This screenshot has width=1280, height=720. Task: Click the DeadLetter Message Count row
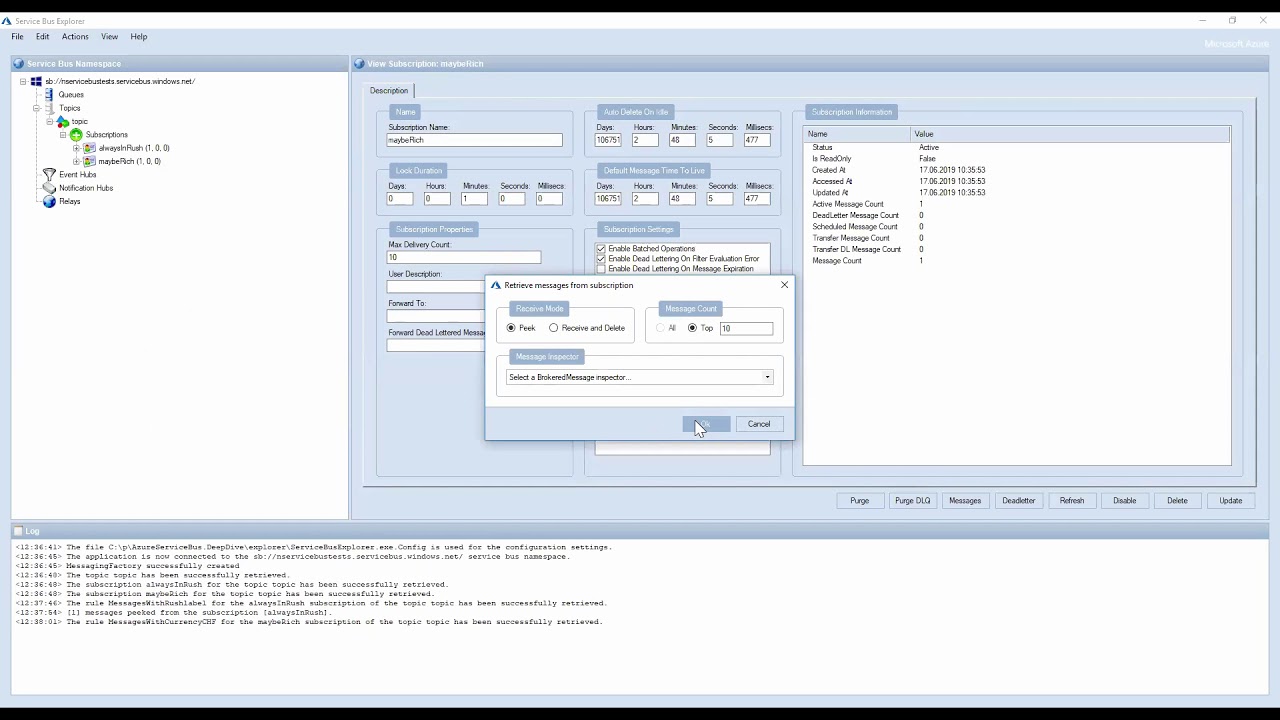tap(1017, 215)
